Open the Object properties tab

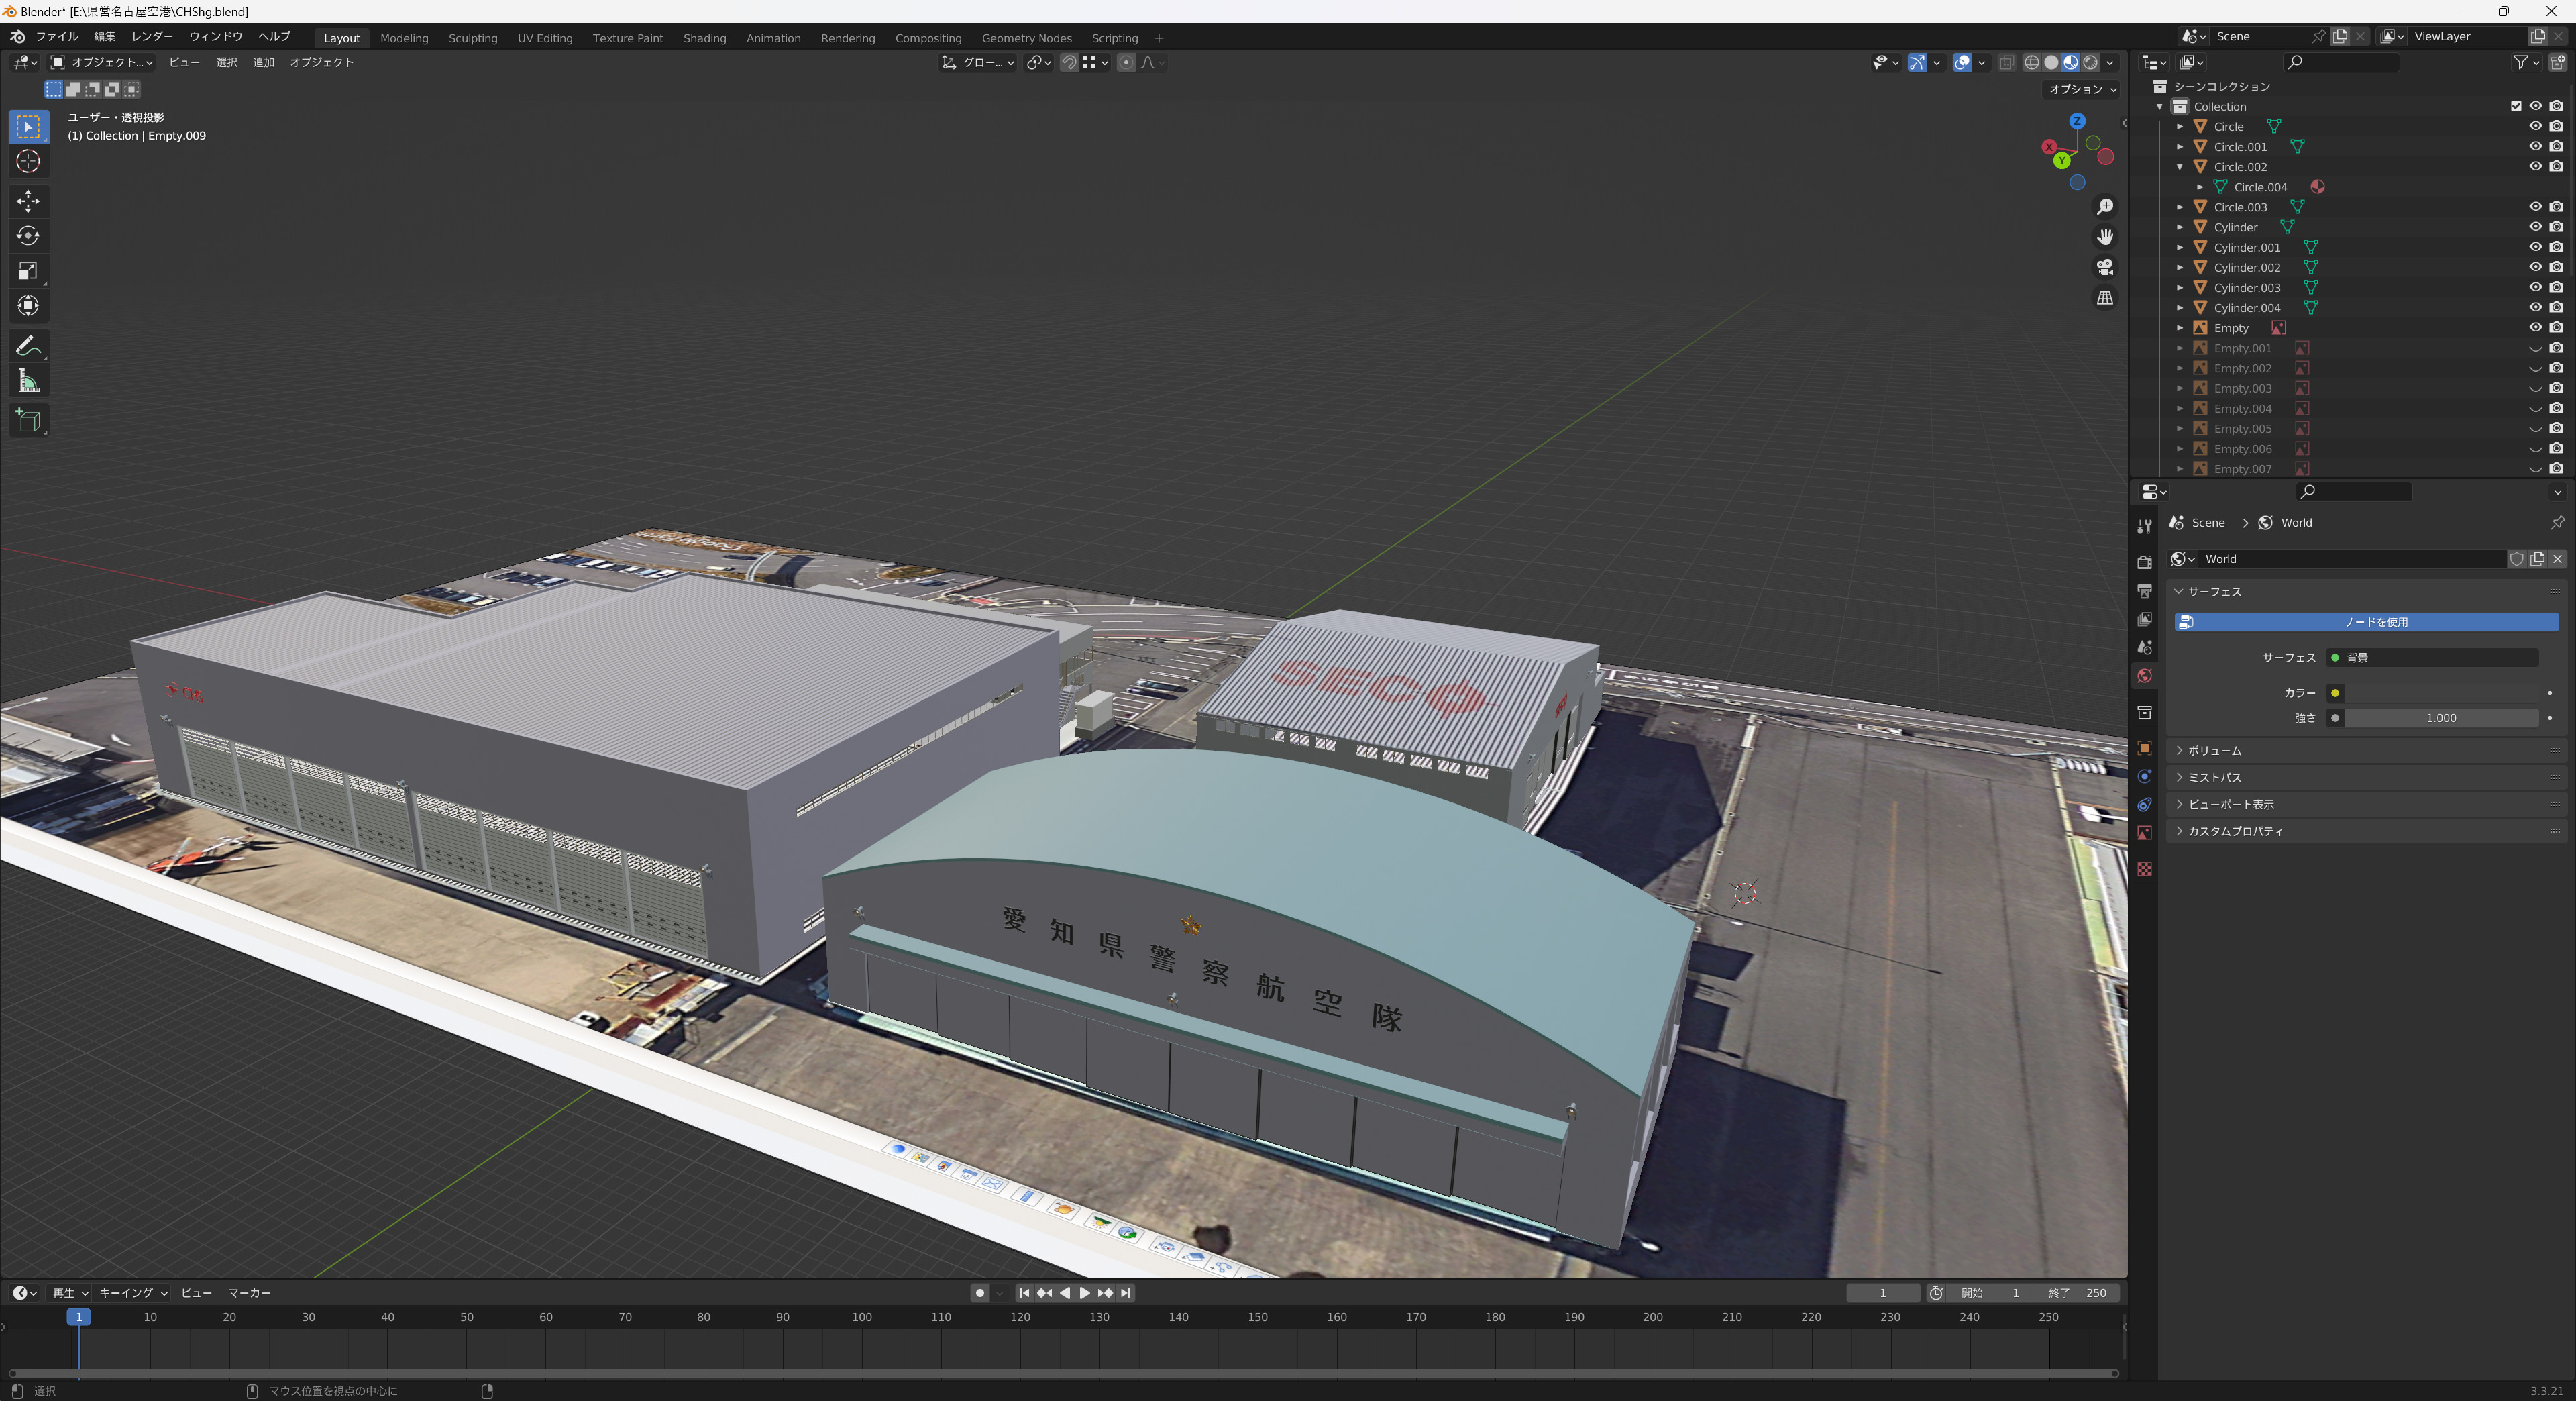pyautogui.click(x=2144, y=748)
